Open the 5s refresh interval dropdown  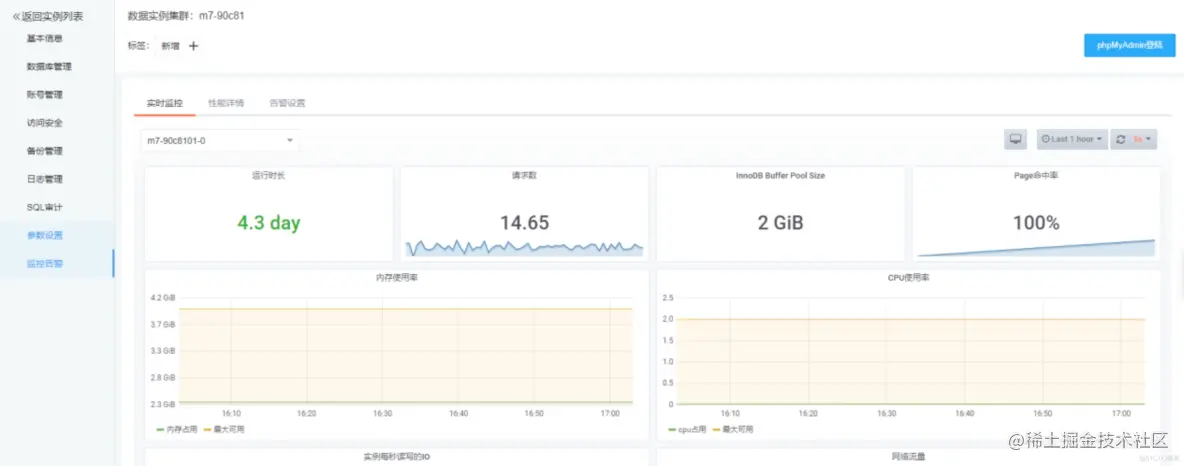(x=1143, y=140)
